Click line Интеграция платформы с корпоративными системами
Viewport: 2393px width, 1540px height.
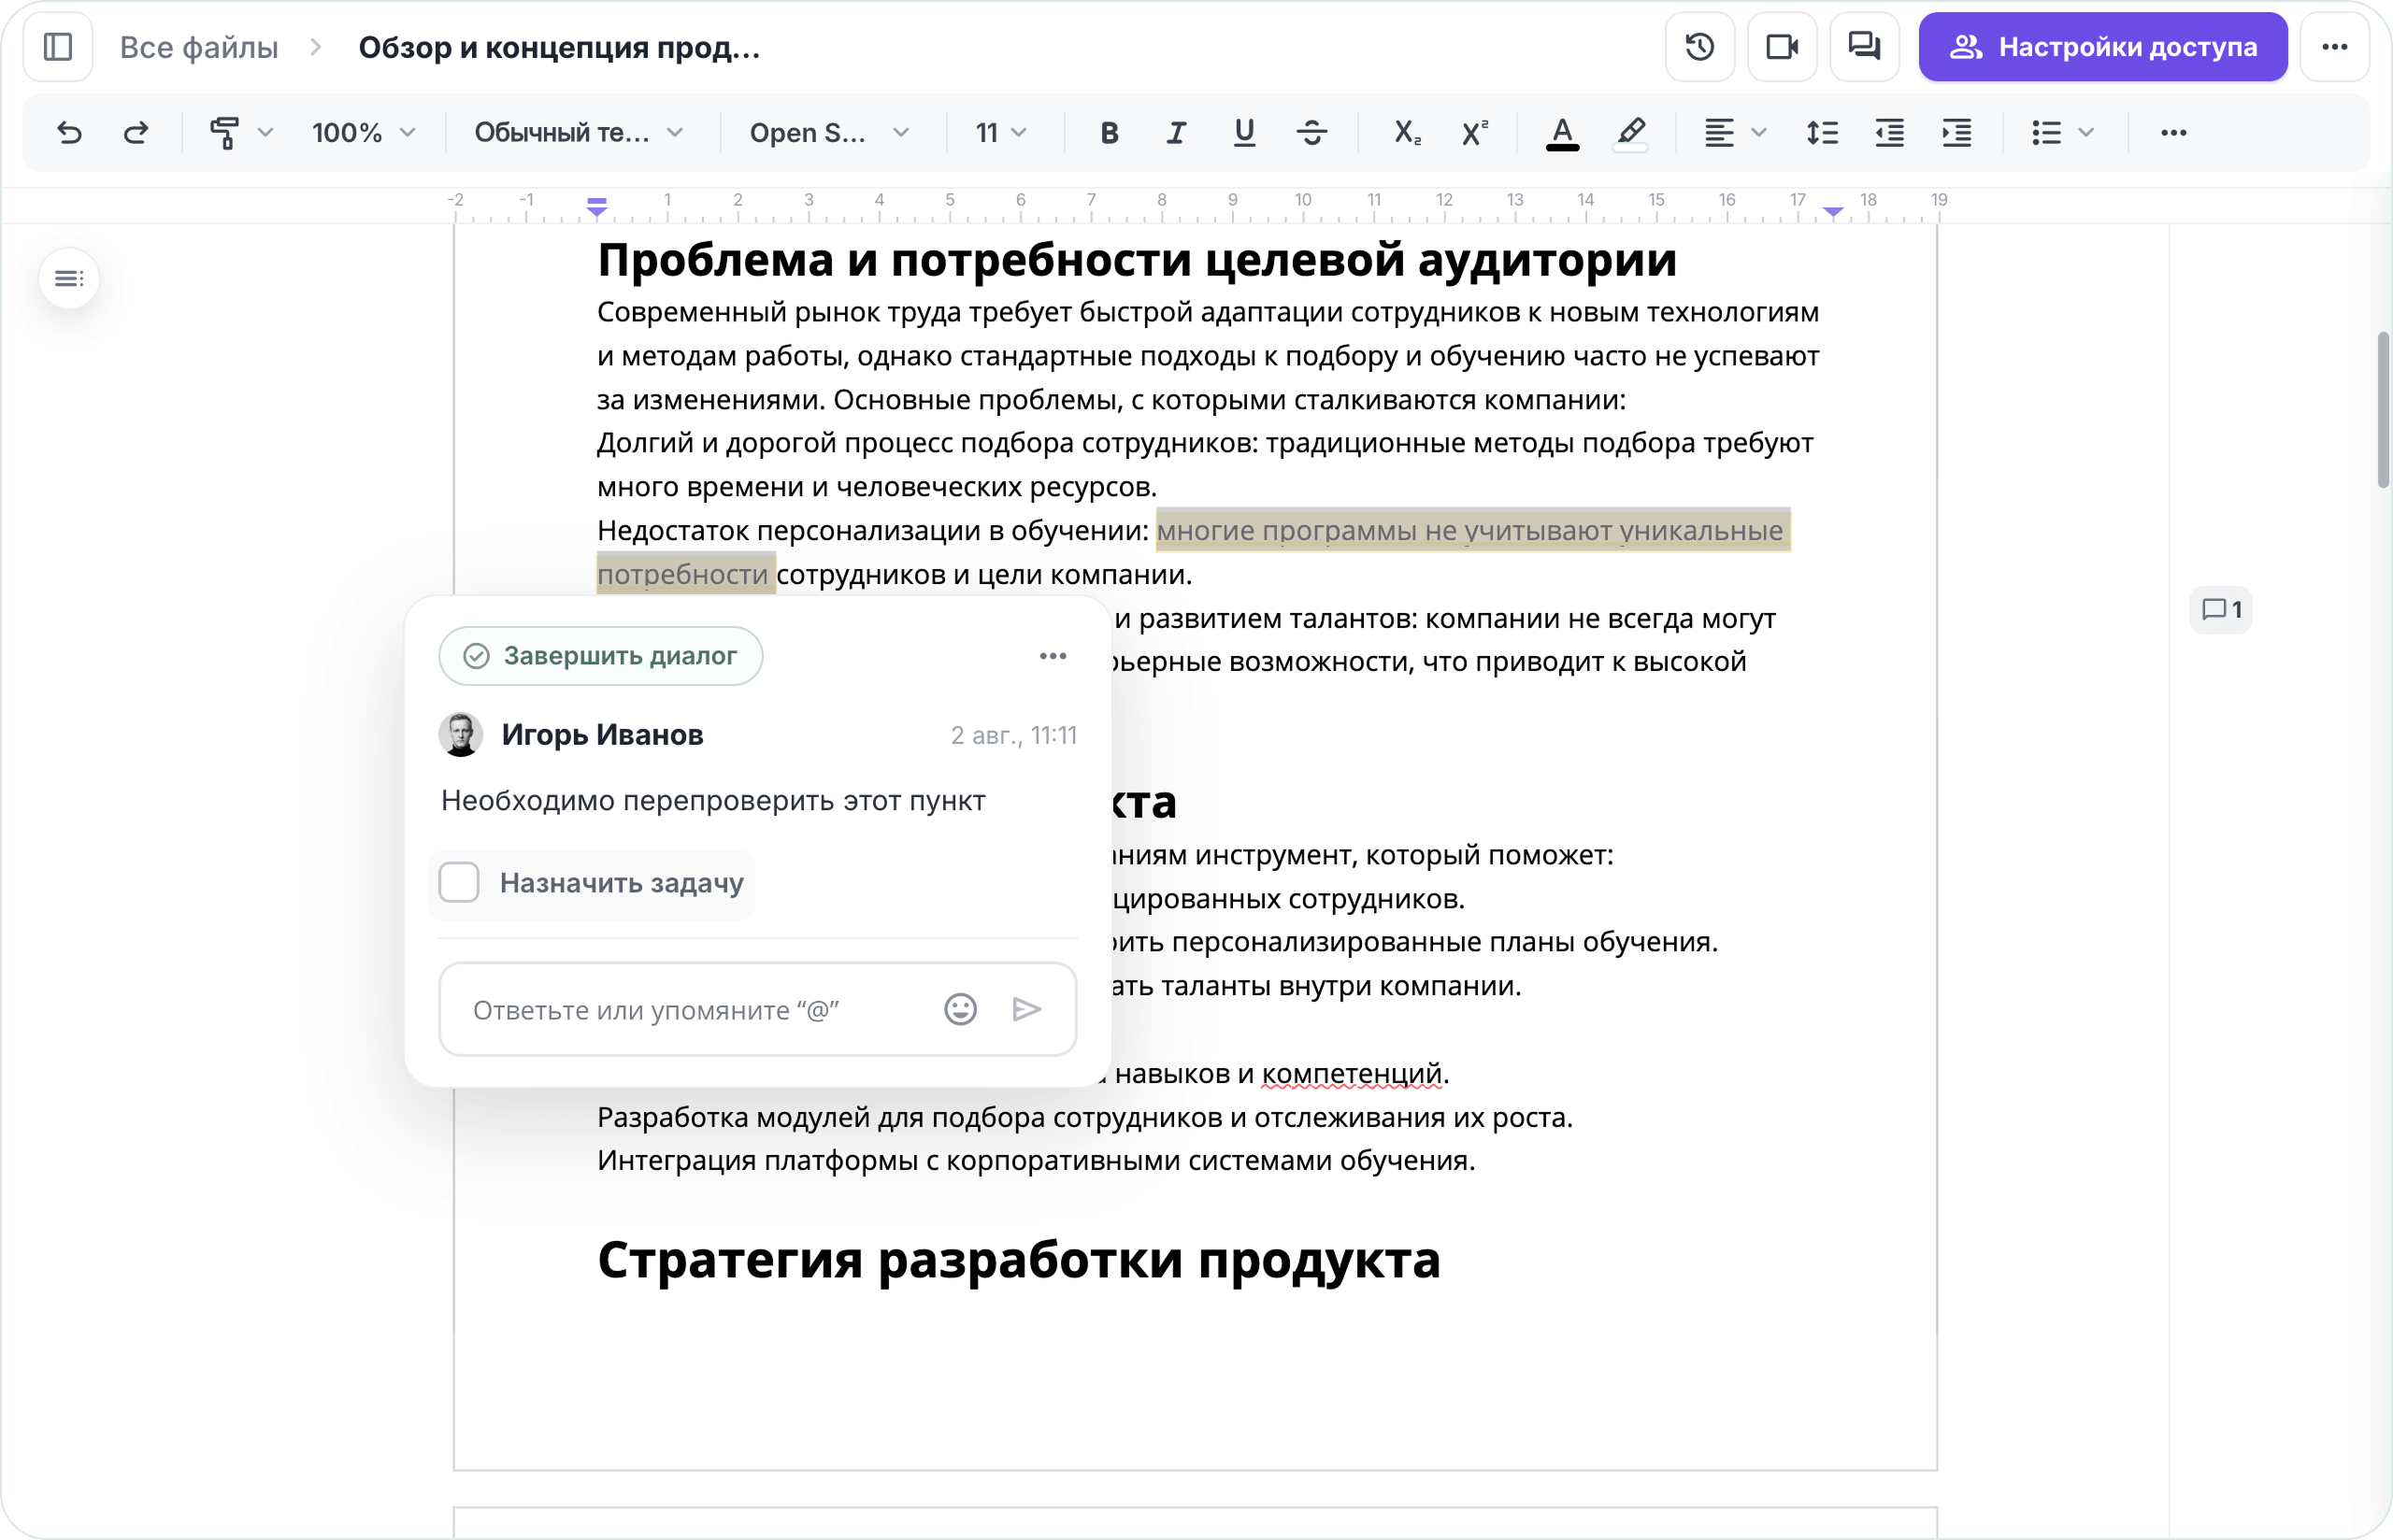[x=1036, y=1160]
